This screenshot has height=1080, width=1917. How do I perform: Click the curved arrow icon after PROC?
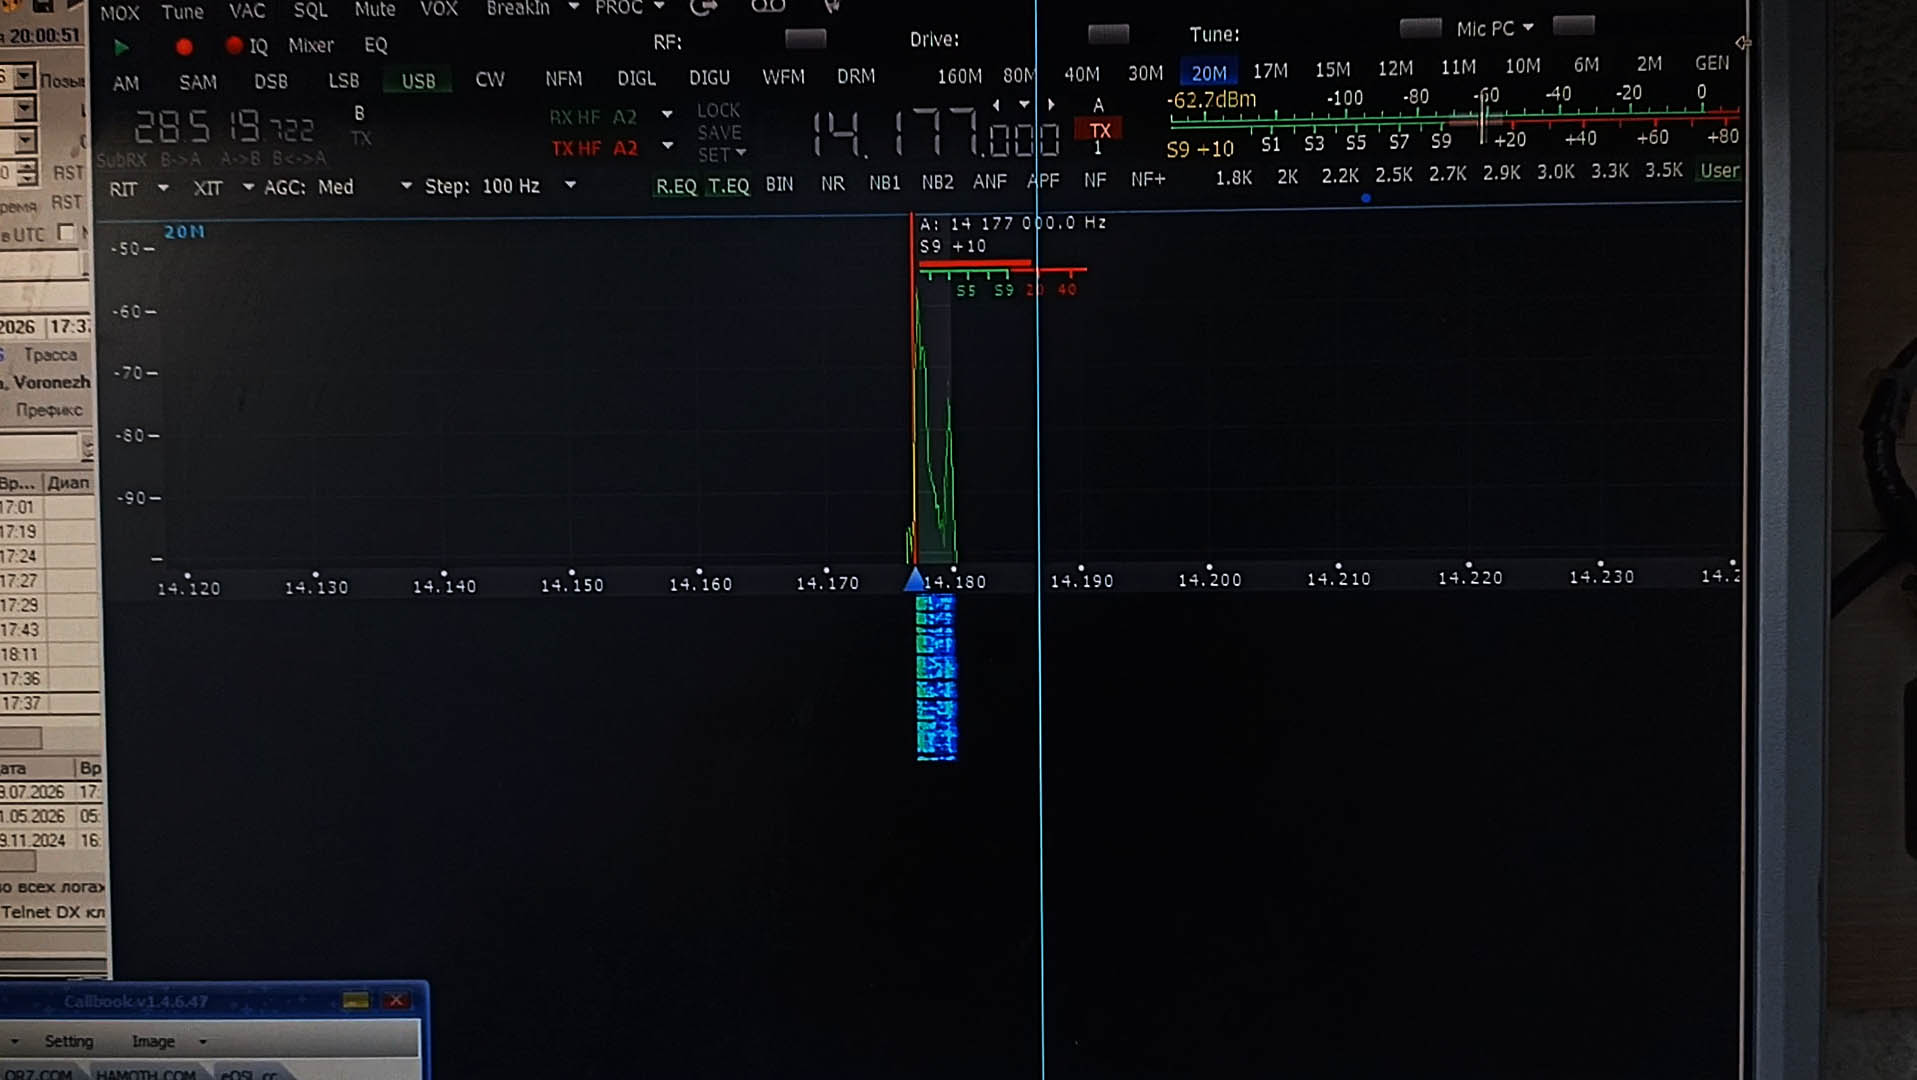(704, 7)
